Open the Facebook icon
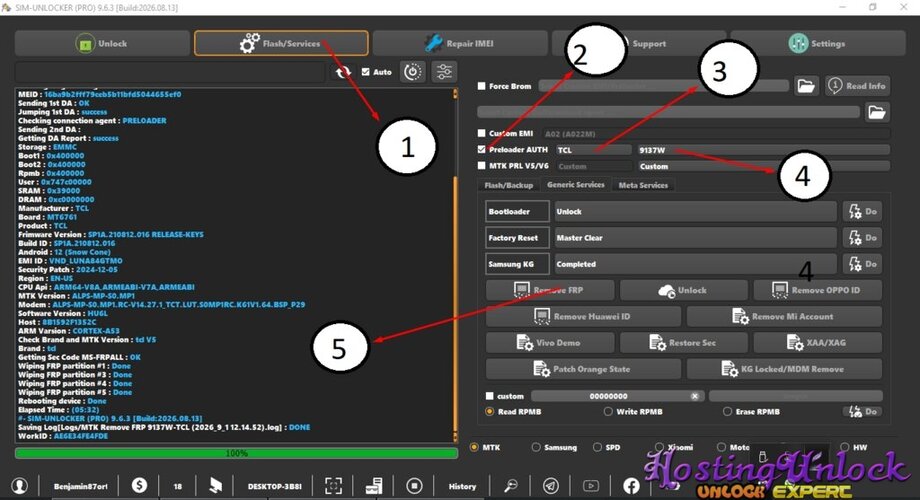The width and height of the screenshot is (920, 500). 631,485
